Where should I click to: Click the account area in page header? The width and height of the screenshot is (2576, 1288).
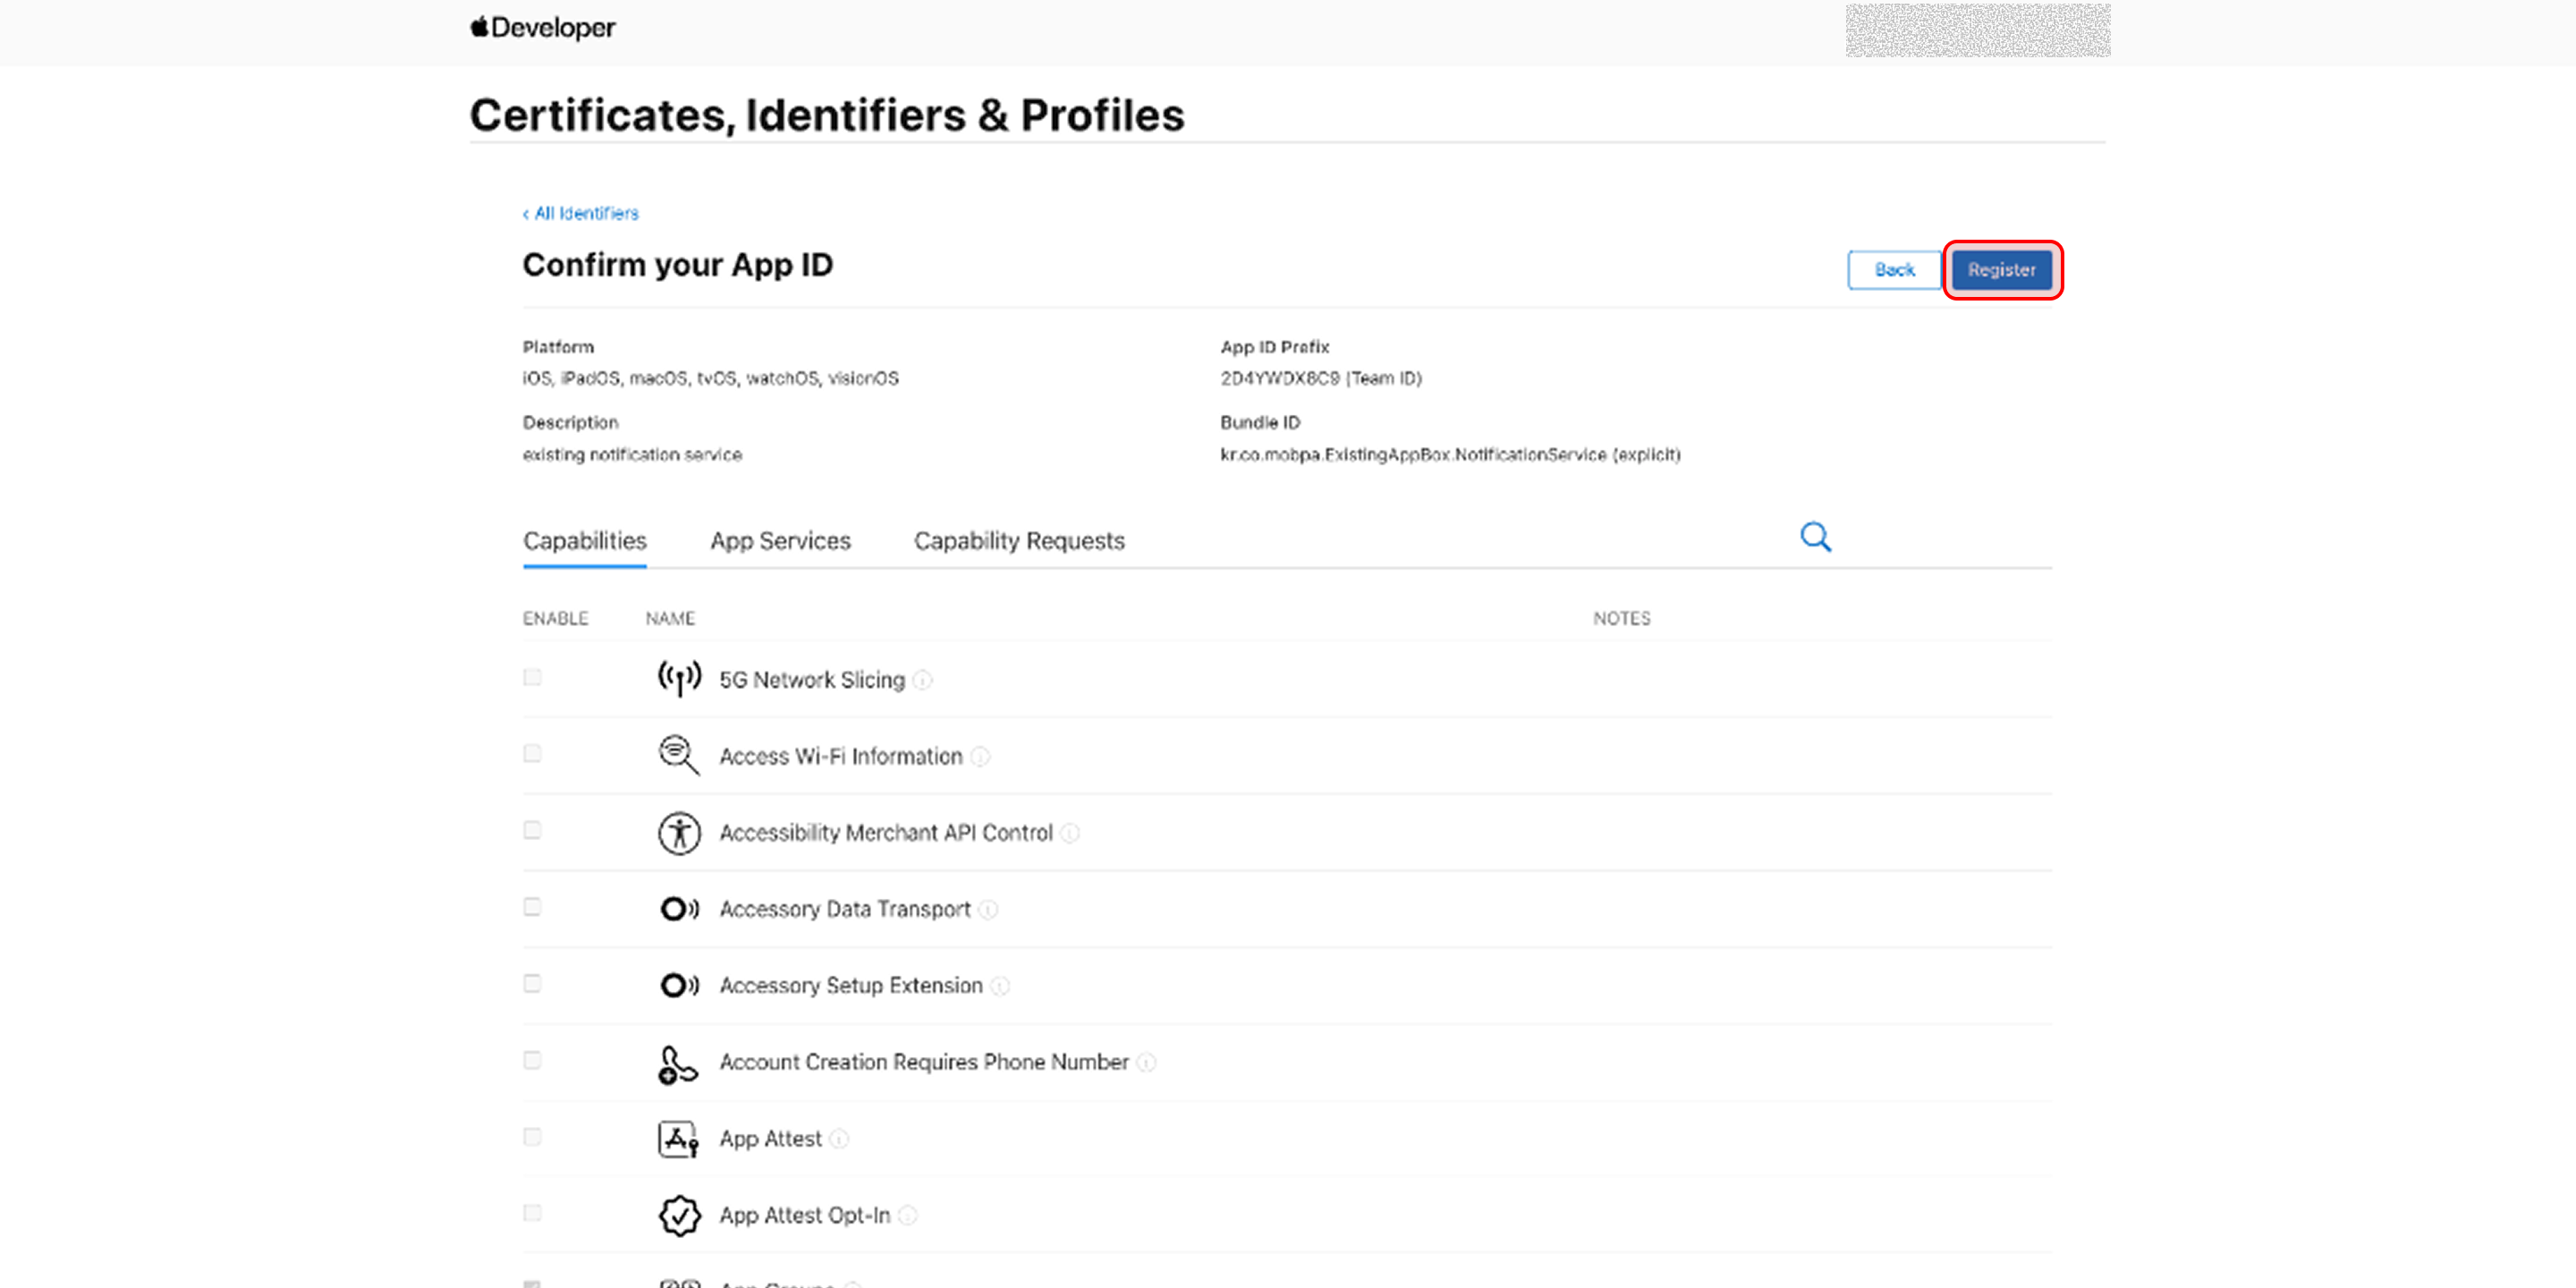tap(1978, 30)
